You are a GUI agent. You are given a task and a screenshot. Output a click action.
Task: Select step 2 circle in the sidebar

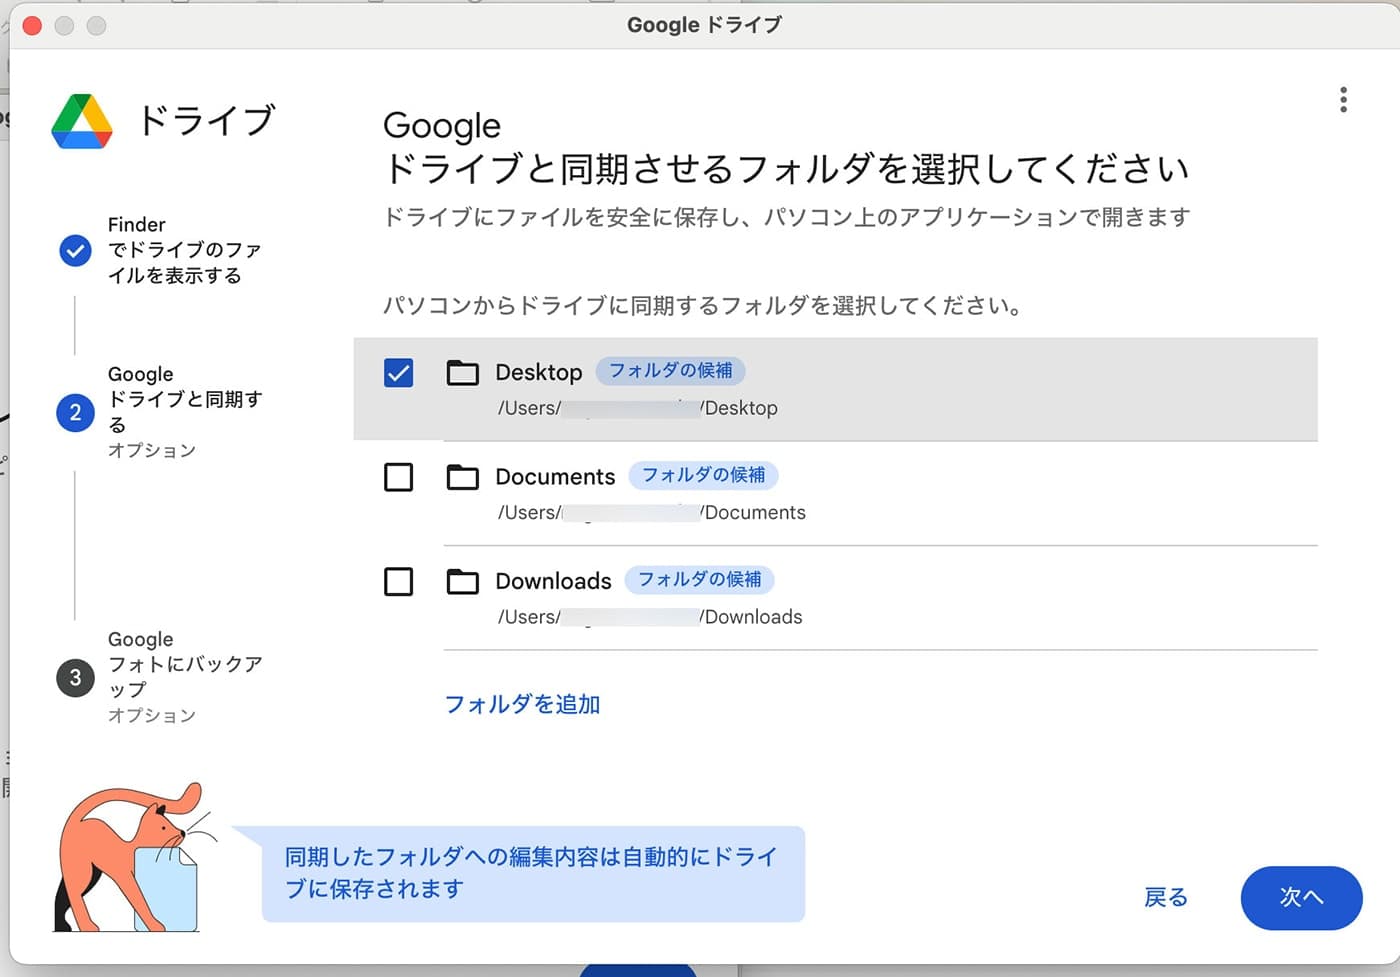pyautogui.click(x=75, y=412)
